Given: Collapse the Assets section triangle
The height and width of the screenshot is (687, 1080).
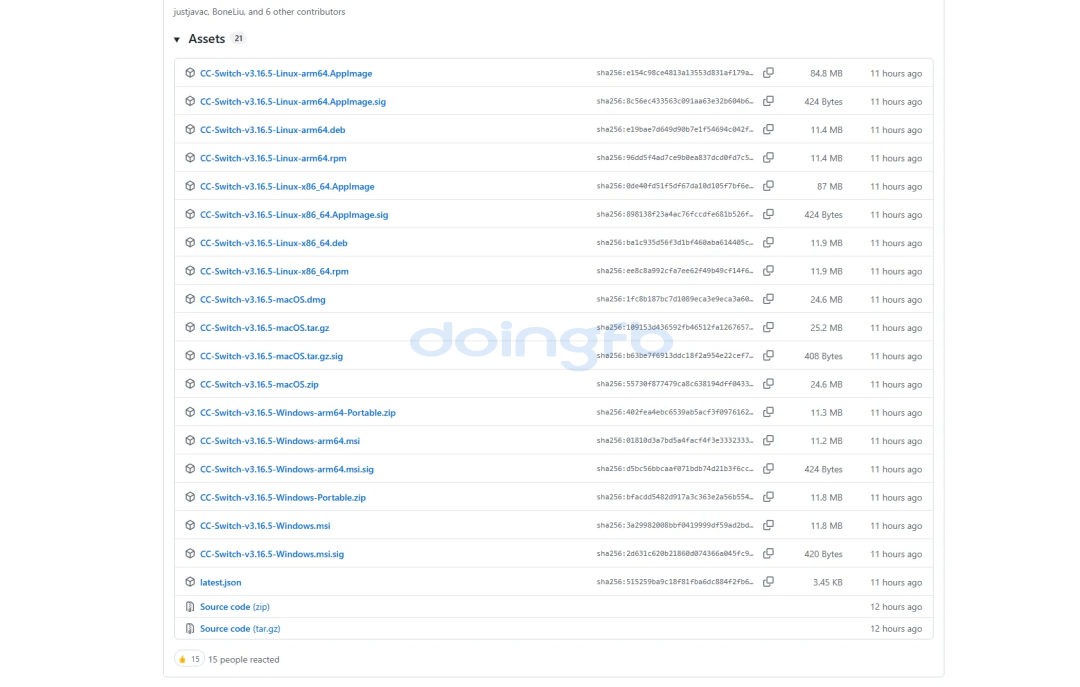Looking at the screenshot, I should pos(177,40).
